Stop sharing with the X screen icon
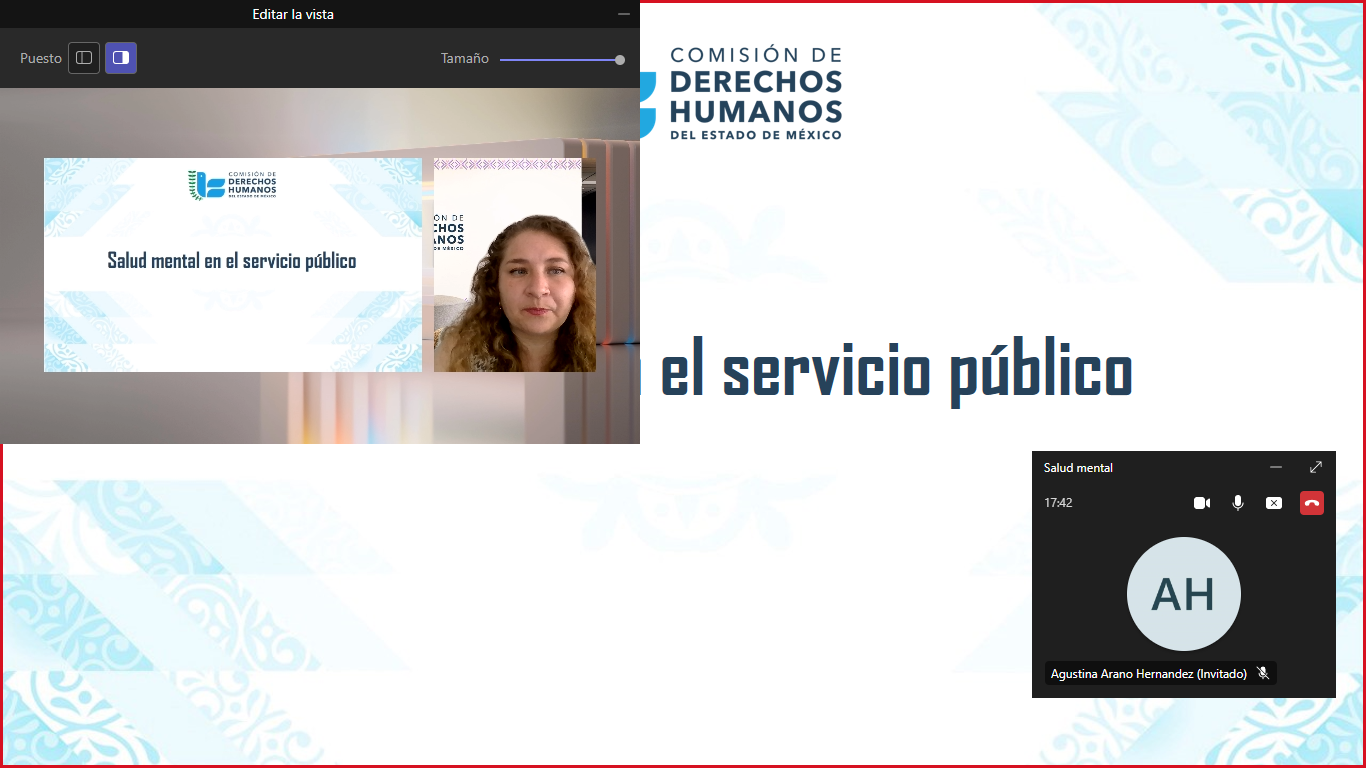This screenshot has width=1366, height=768. [x=1274, y=503]
